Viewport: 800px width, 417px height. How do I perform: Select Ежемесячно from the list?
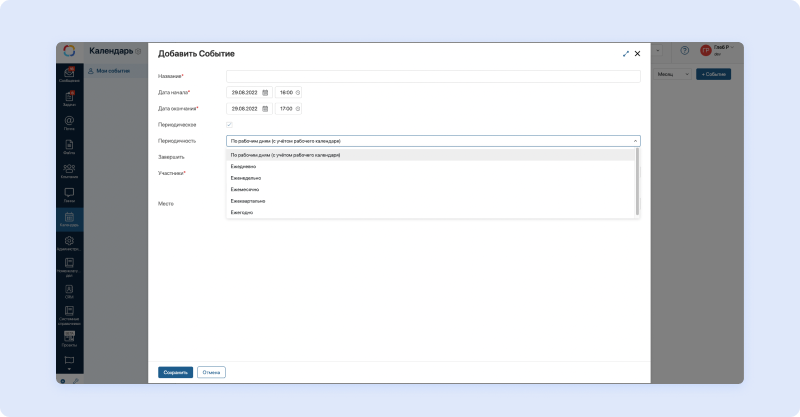[247, 189]
